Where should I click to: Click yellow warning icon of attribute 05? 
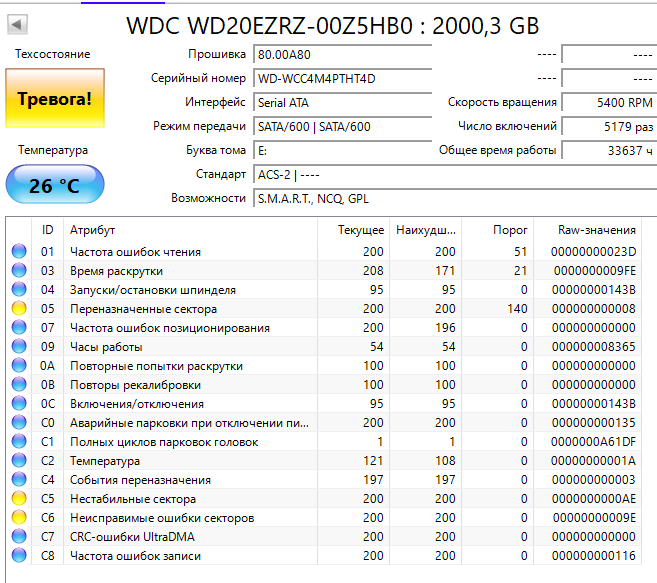19,308
